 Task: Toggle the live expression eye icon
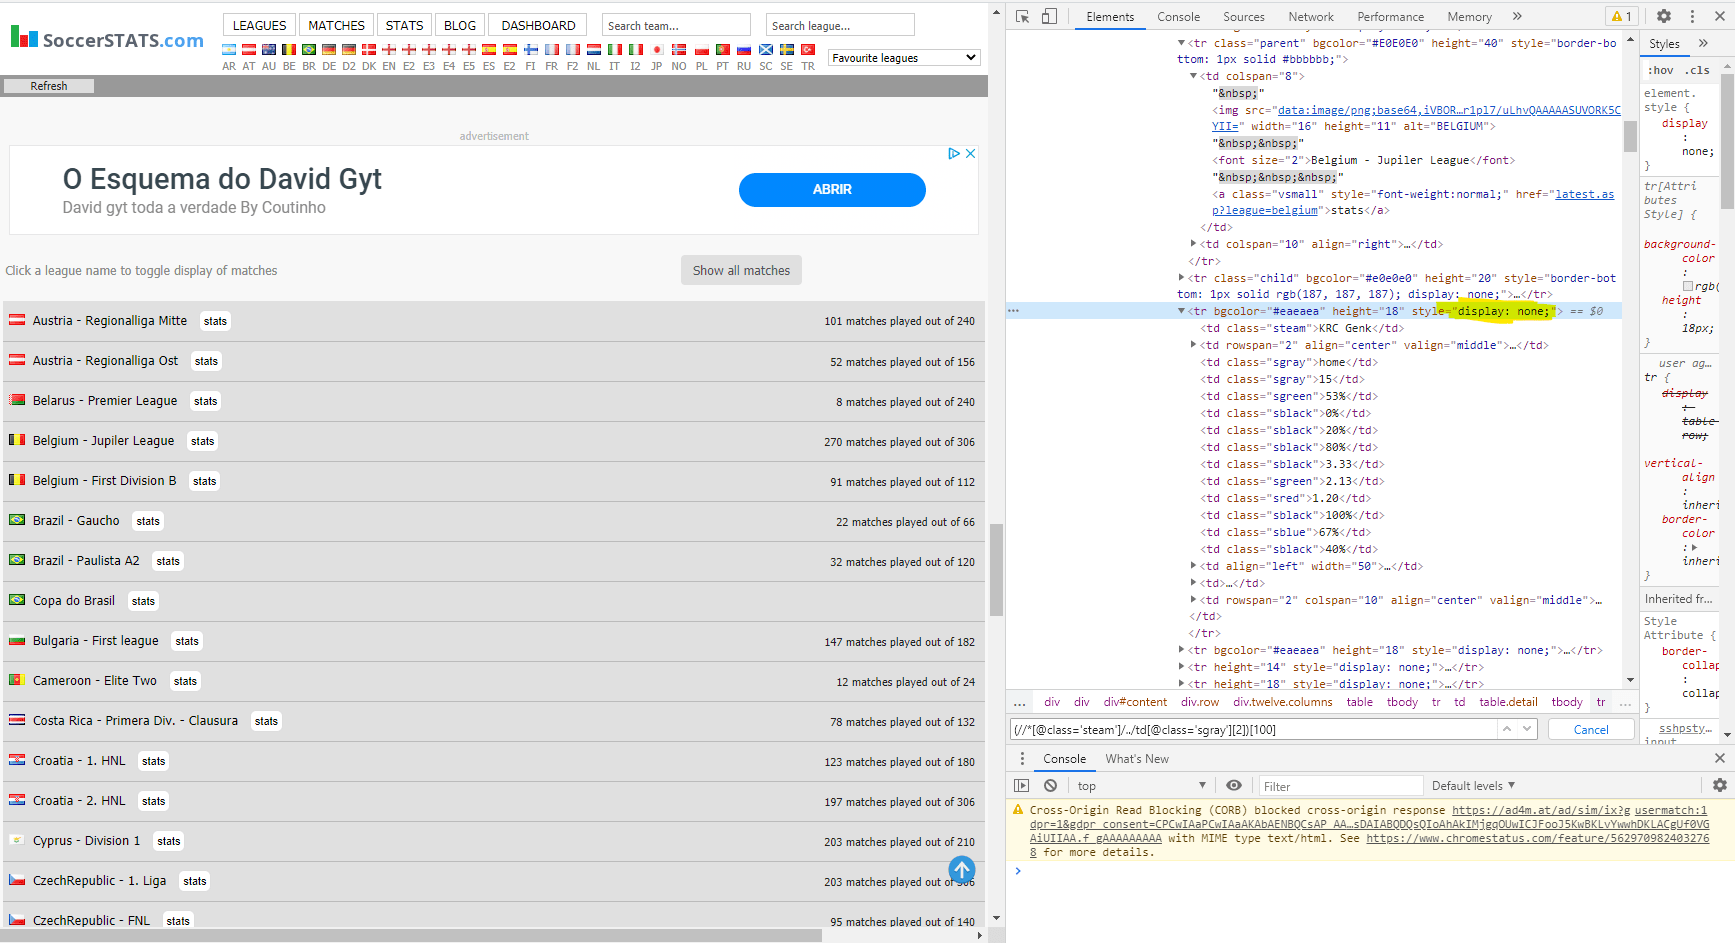1234,785
